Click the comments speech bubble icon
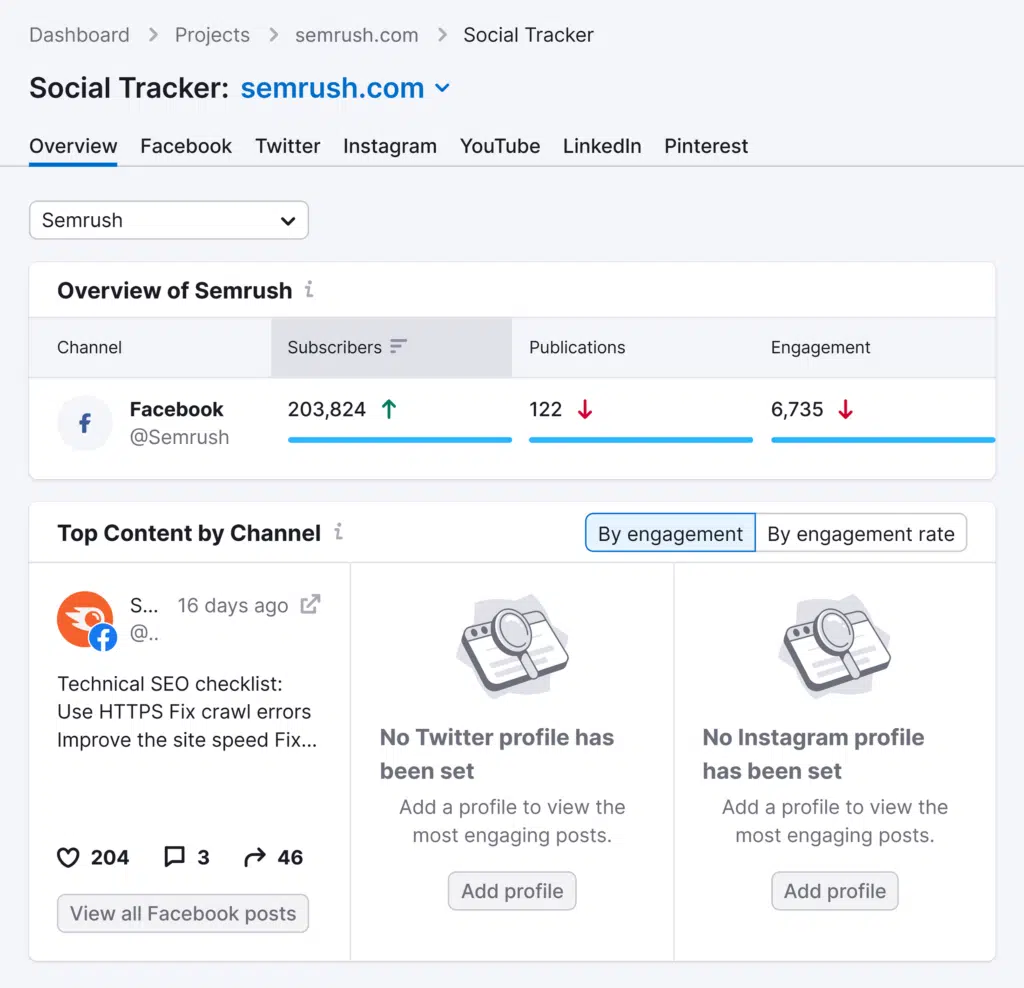Image resolution: width=1024 pixels, height=988 pixels. pos(175,857)
